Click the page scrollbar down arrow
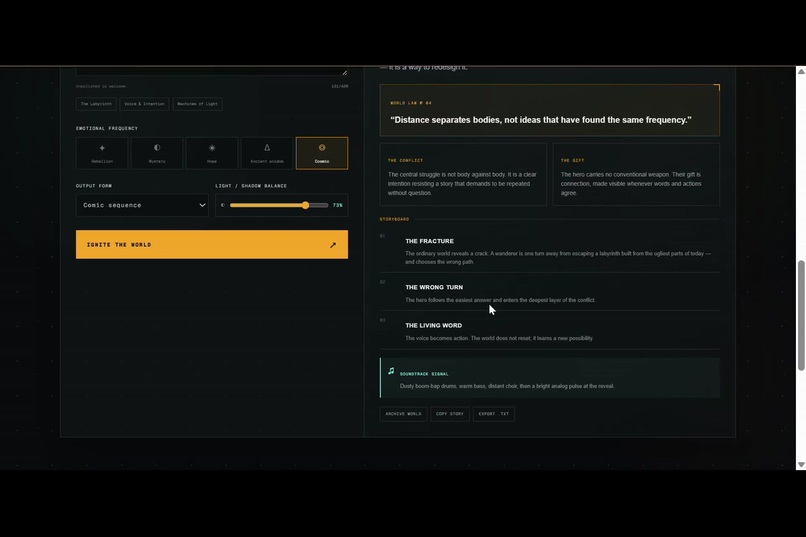Image resolution: width=806 pixels, height=537 pixels. pyautogui.click(x=801, y=465)
